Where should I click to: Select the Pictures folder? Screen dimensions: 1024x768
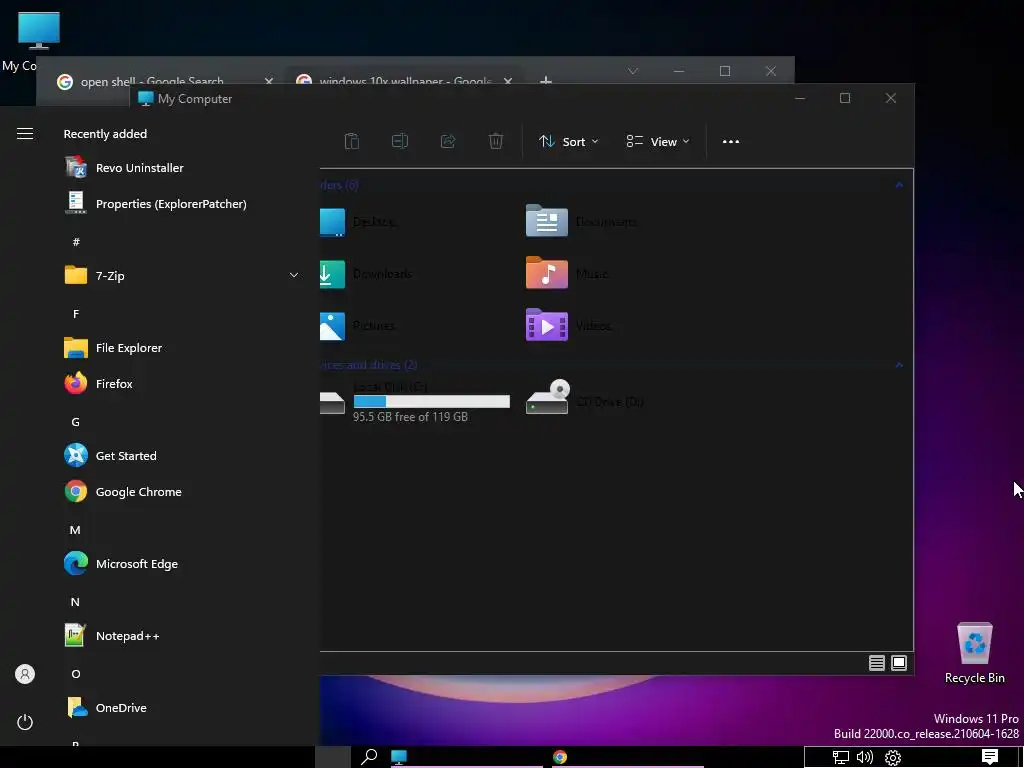point(358,325)
